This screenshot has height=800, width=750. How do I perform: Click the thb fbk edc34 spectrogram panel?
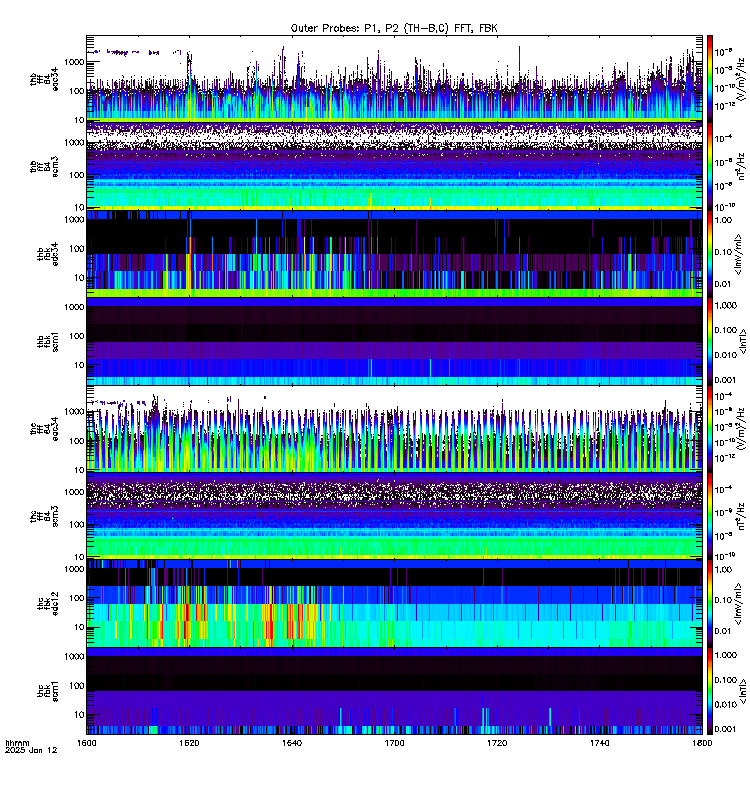click(x=394, y=254)
